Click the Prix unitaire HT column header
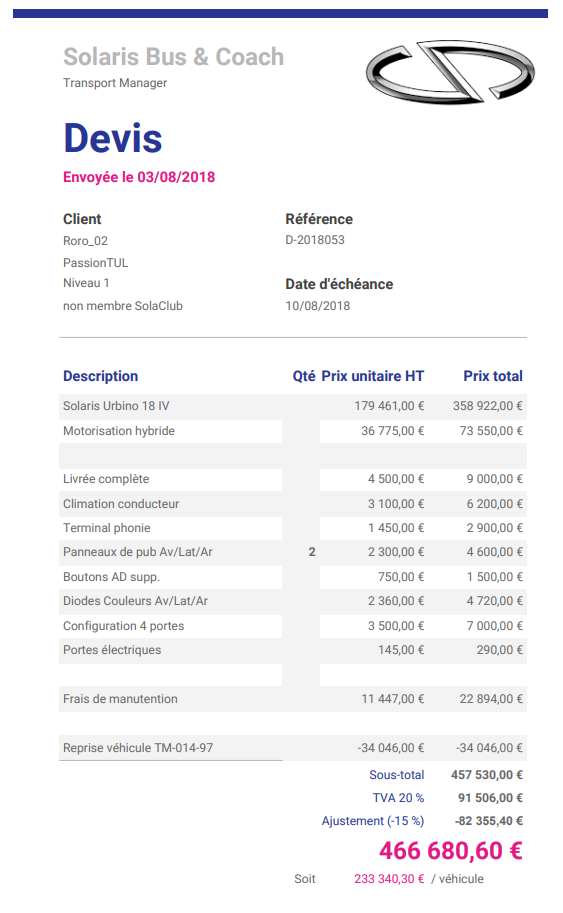The image size is (563, 913). [373, 376]
